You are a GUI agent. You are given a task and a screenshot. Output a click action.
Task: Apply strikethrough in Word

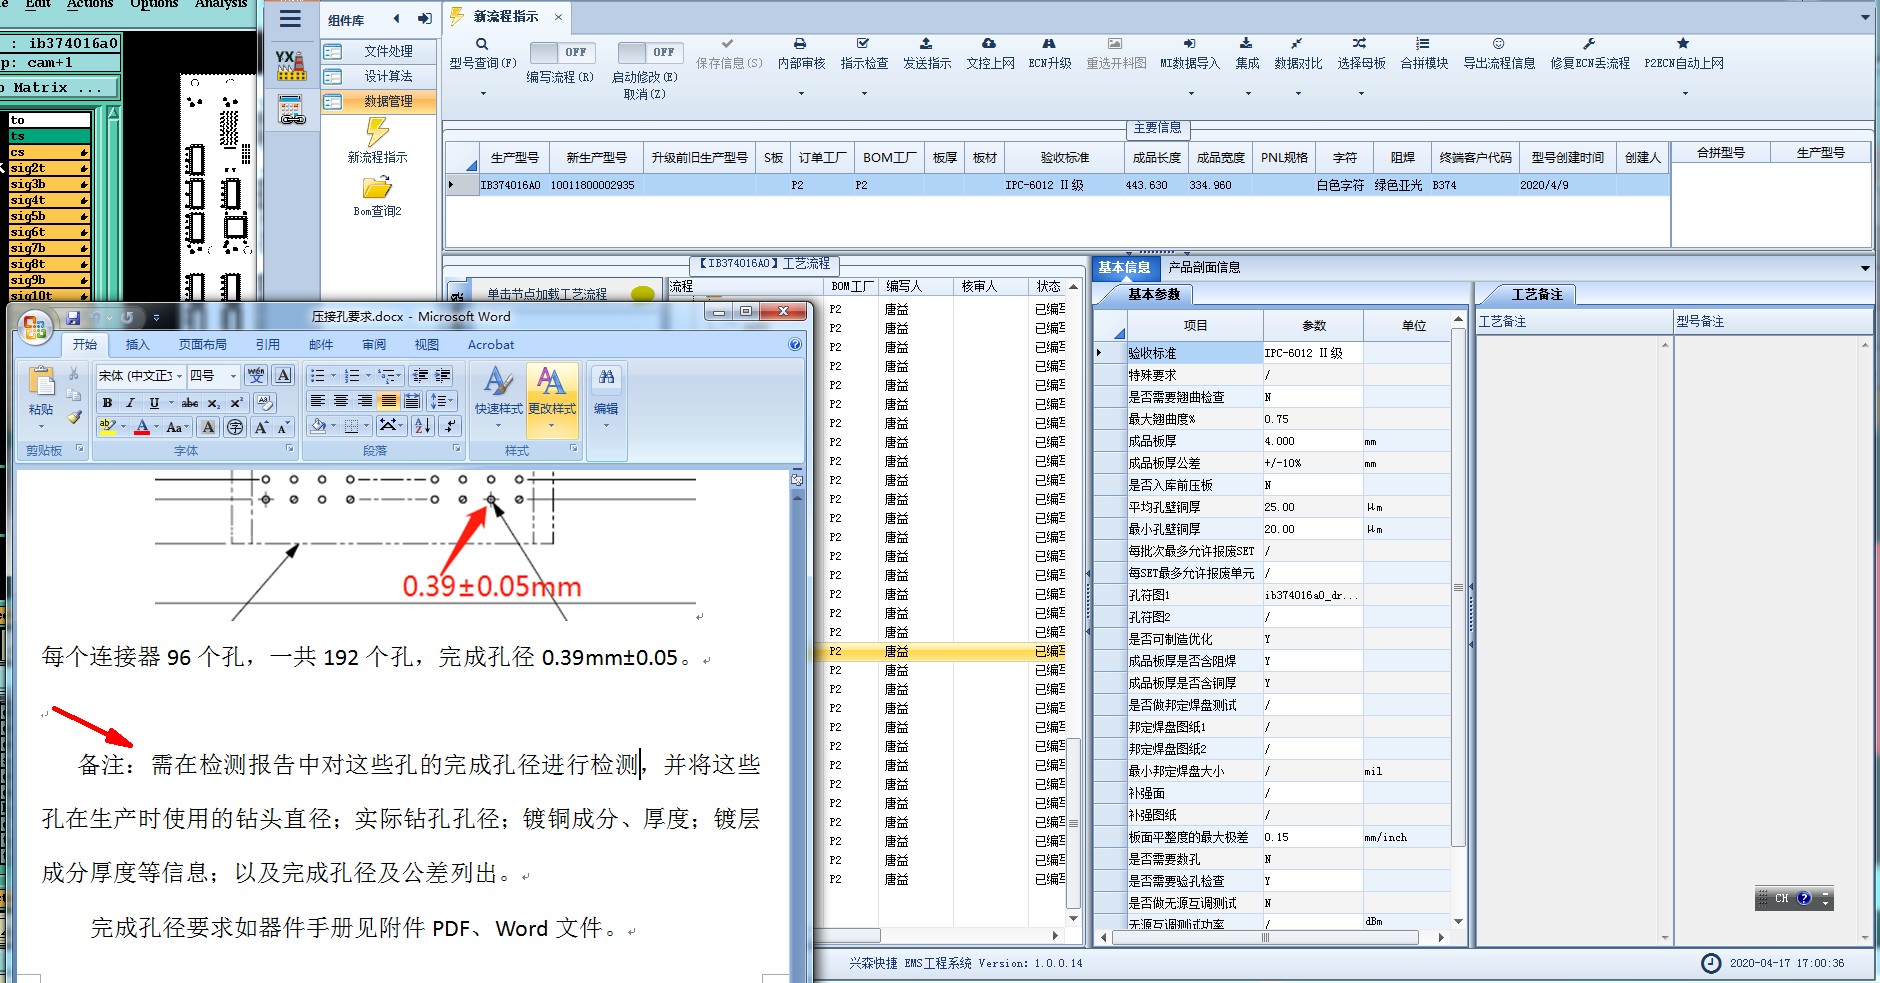click(189, 403)
